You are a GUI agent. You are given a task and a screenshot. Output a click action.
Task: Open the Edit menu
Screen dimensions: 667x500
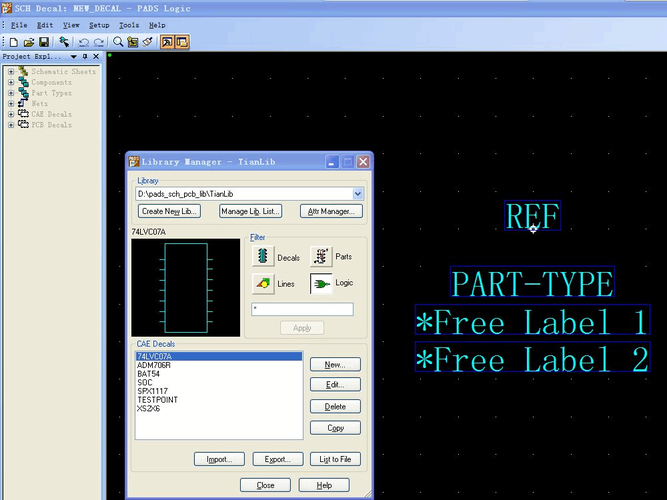click(x=45, y=25)
